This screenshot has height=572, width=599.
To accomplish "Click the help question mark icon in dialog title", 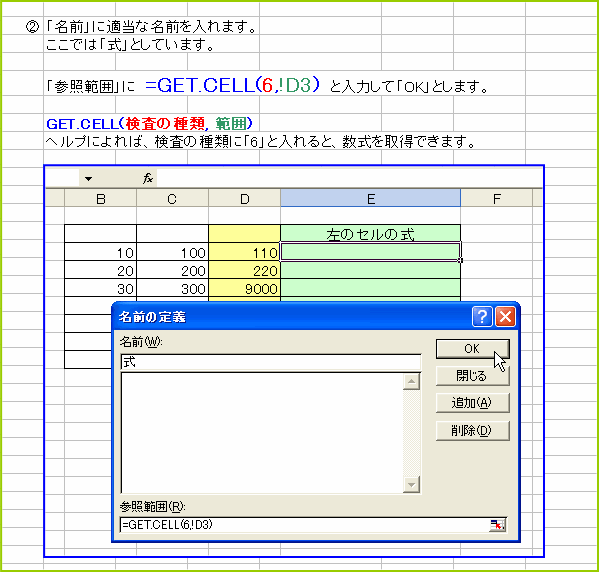I will point(482,316).
